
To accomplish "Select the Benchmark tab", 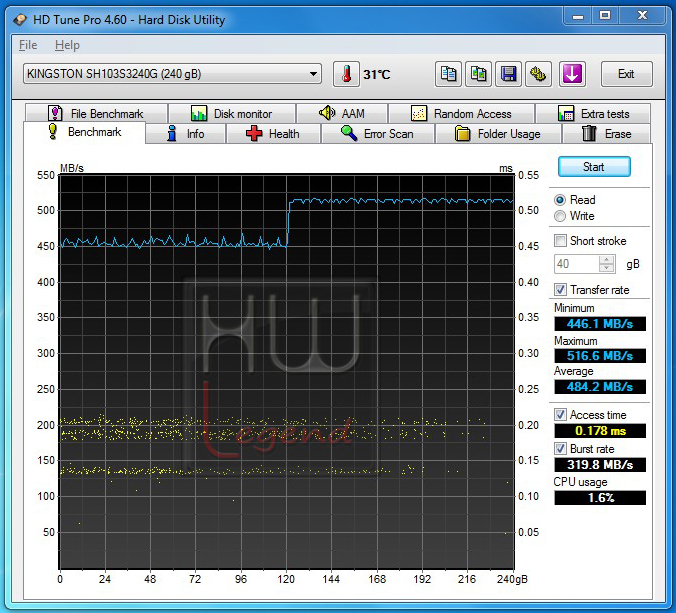I will tap(84, 132).
